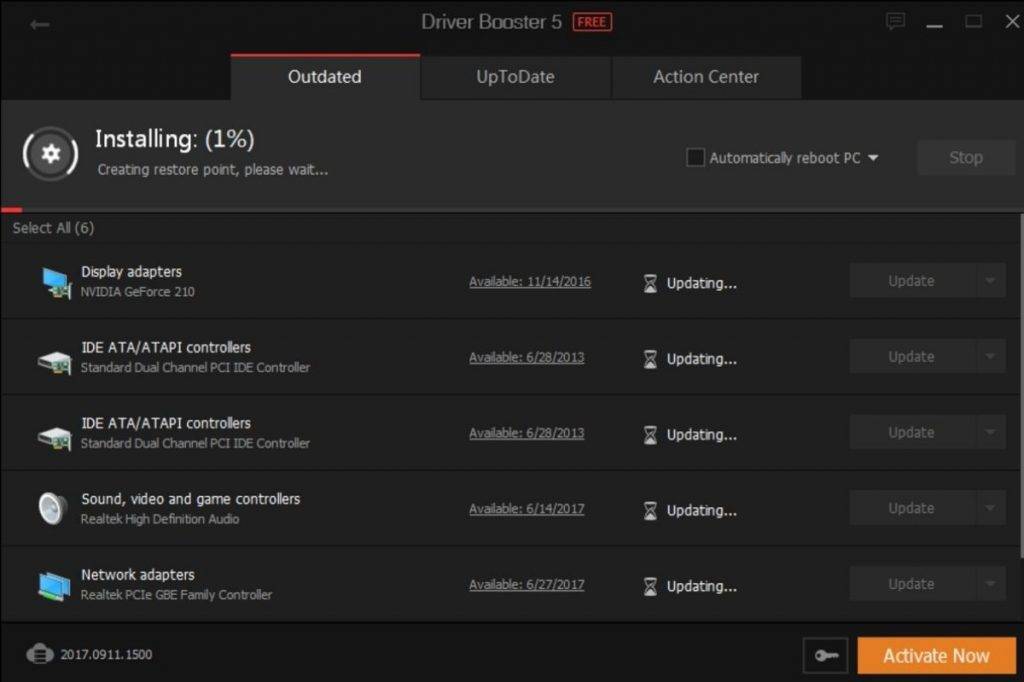
Task: Click the Network adapters device icon
Action: pos(54,585)
